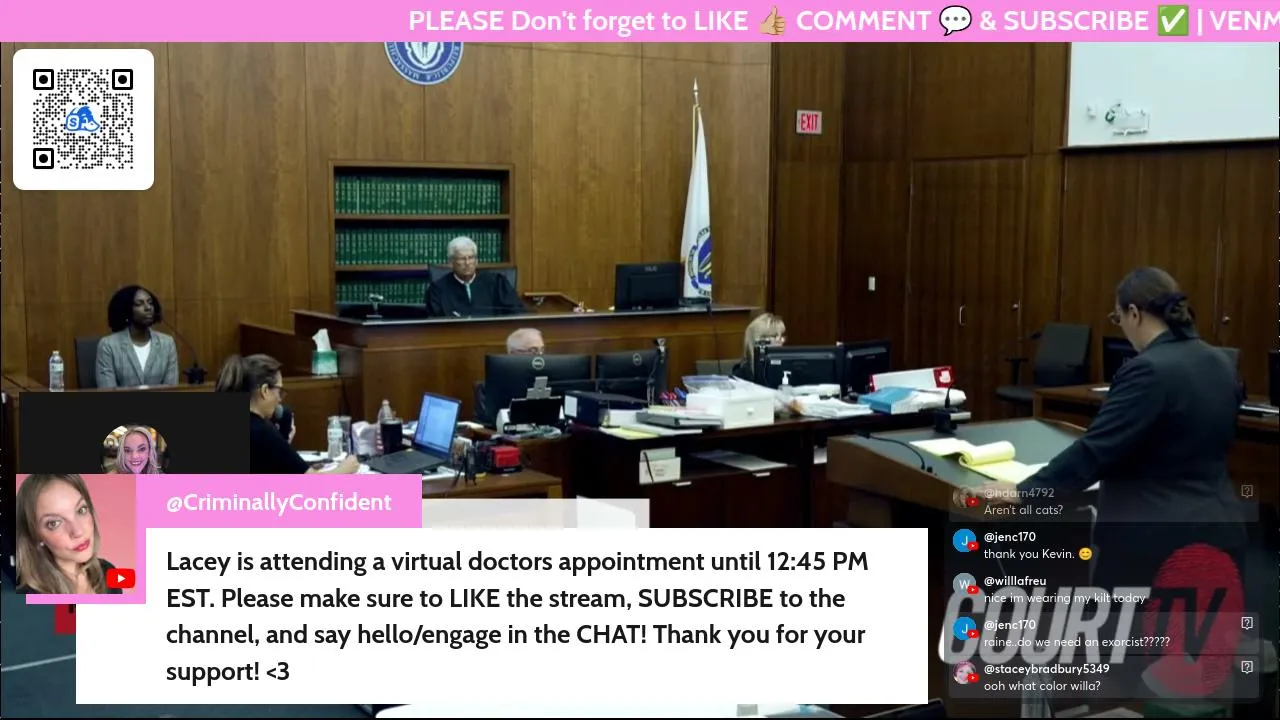Open the avatar of chat user @willlafreu
Screen dimensions: 1280x720
964,586
